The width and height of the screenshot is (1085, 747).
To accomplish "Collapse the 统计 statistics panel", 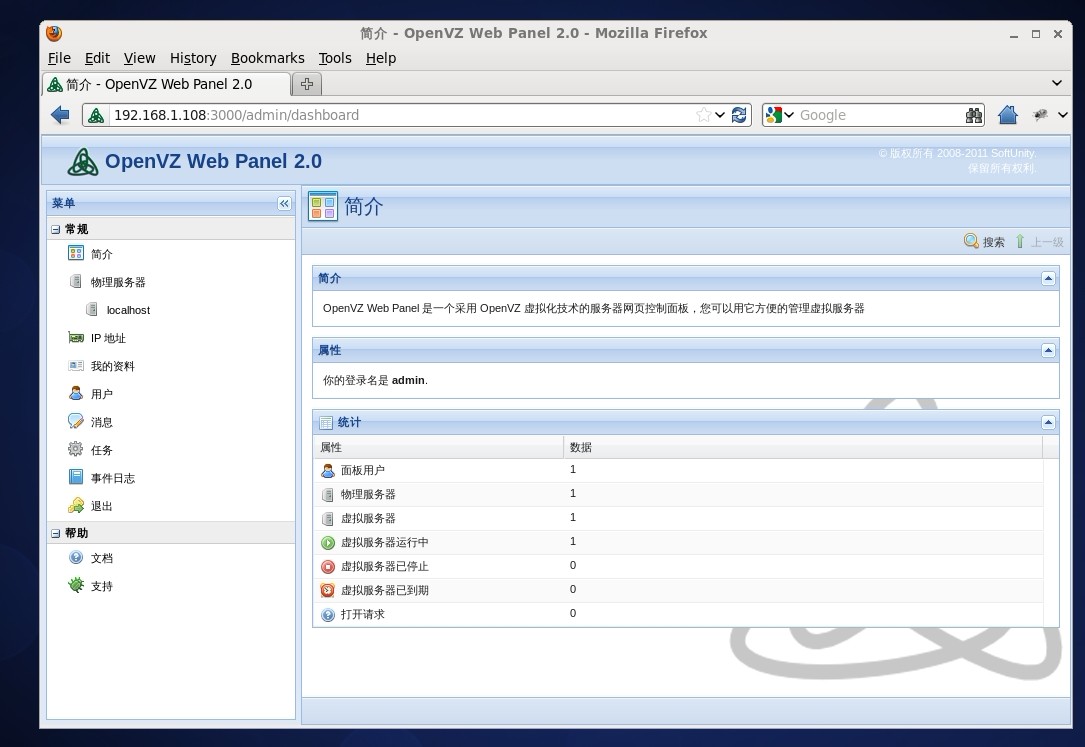I will point(1048,422).
